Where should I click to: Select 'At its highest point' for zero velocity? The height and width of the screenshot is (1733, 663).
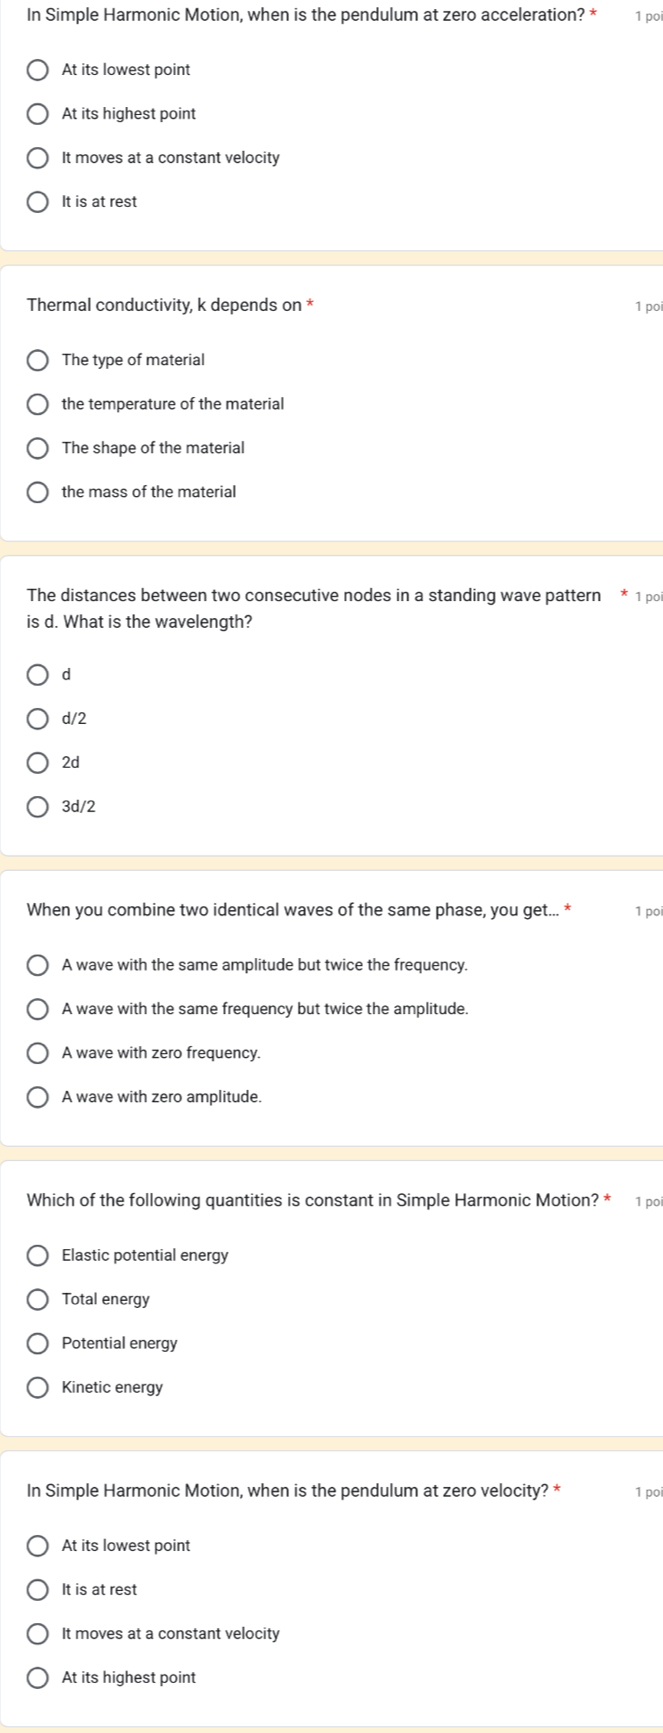point(37,1677)
